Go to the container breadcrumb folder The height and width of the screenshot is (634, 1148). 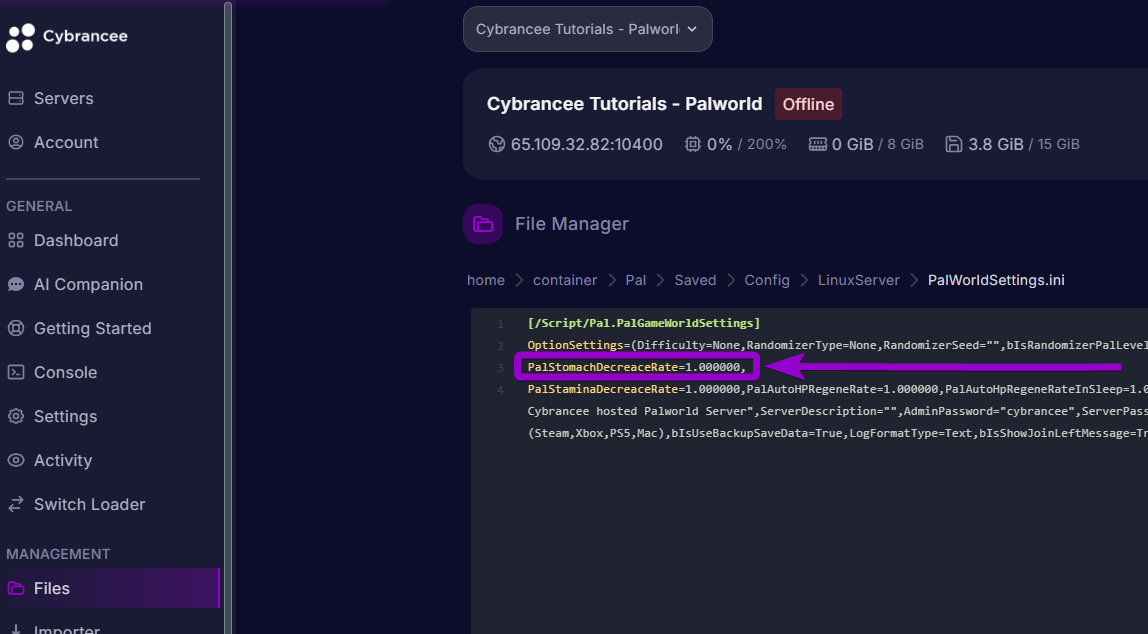click(x=565, y=280)
